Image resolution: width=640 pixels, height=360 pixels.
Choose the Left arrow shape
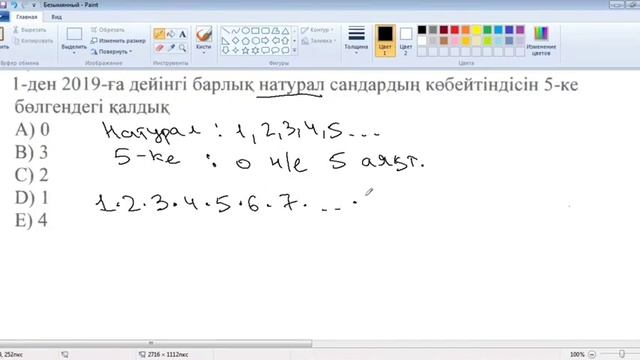pos(276,41)
